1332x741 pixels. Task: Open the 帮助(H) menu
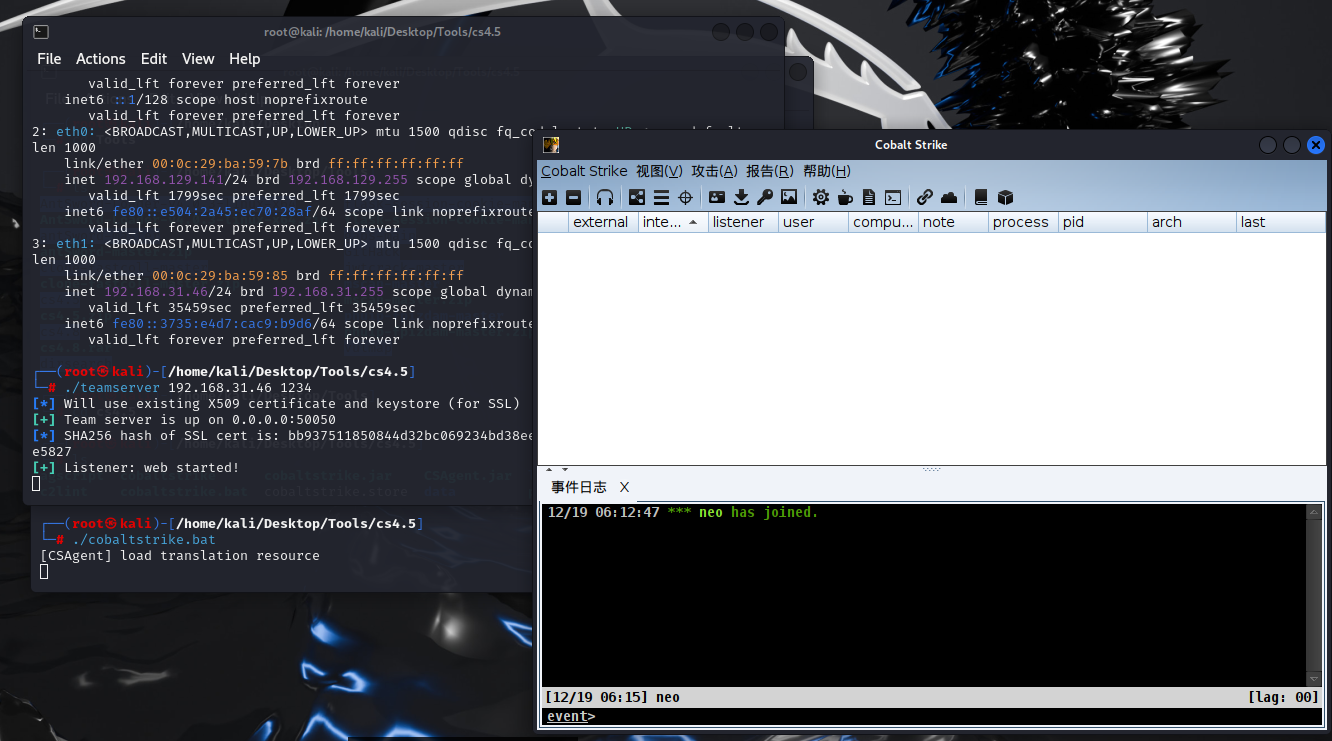[826, 171]
